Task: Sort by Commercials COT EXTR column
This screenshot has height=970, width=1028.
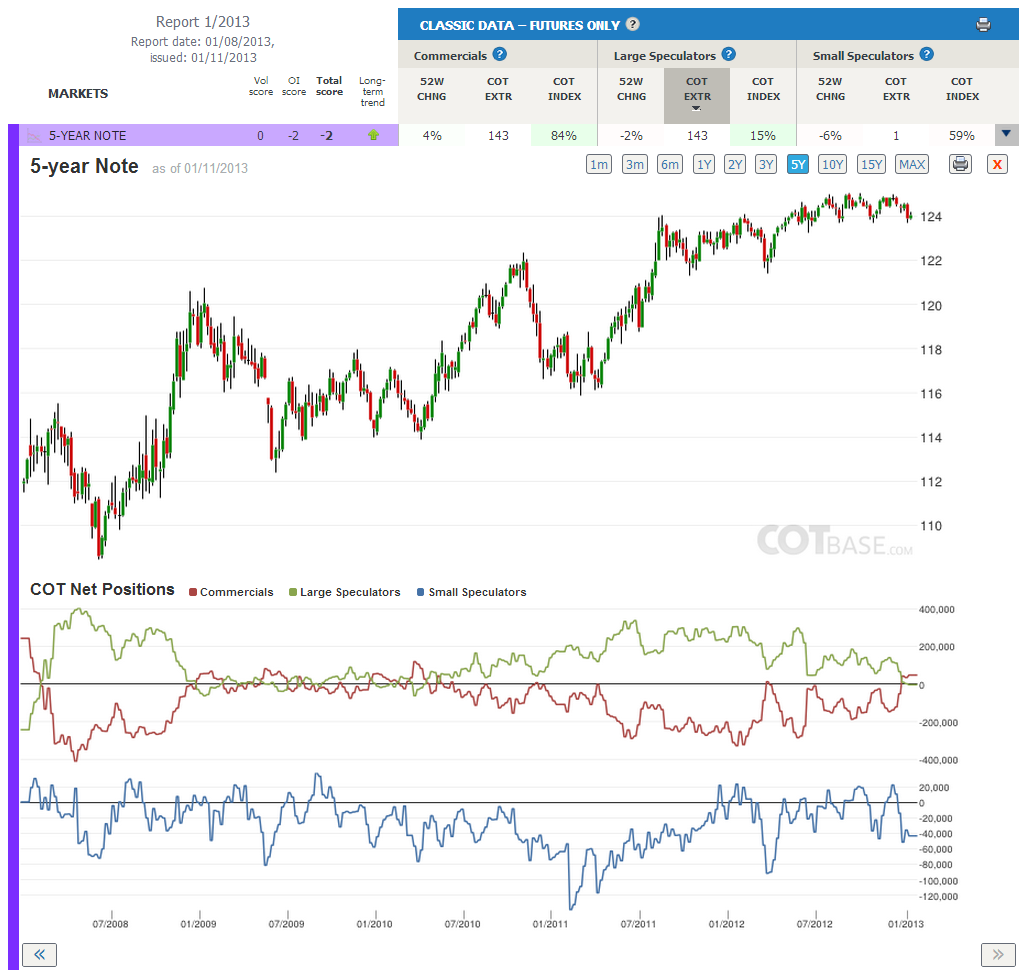Action: click(498, 89)
